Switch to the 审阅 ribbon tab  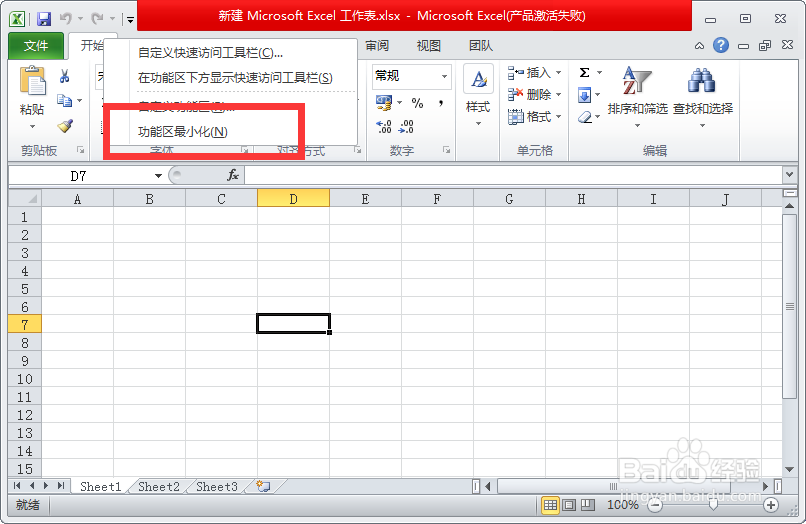(x=377, y=46)
